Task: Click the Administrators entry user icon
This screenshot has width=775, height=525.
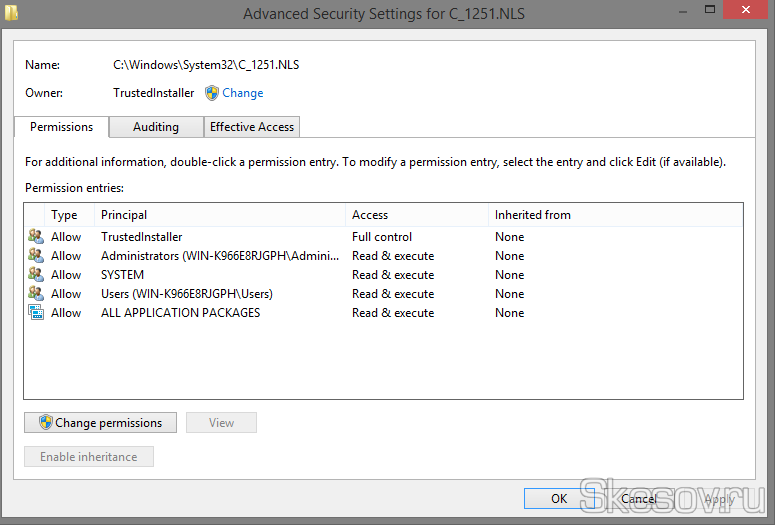Action: 36,256
